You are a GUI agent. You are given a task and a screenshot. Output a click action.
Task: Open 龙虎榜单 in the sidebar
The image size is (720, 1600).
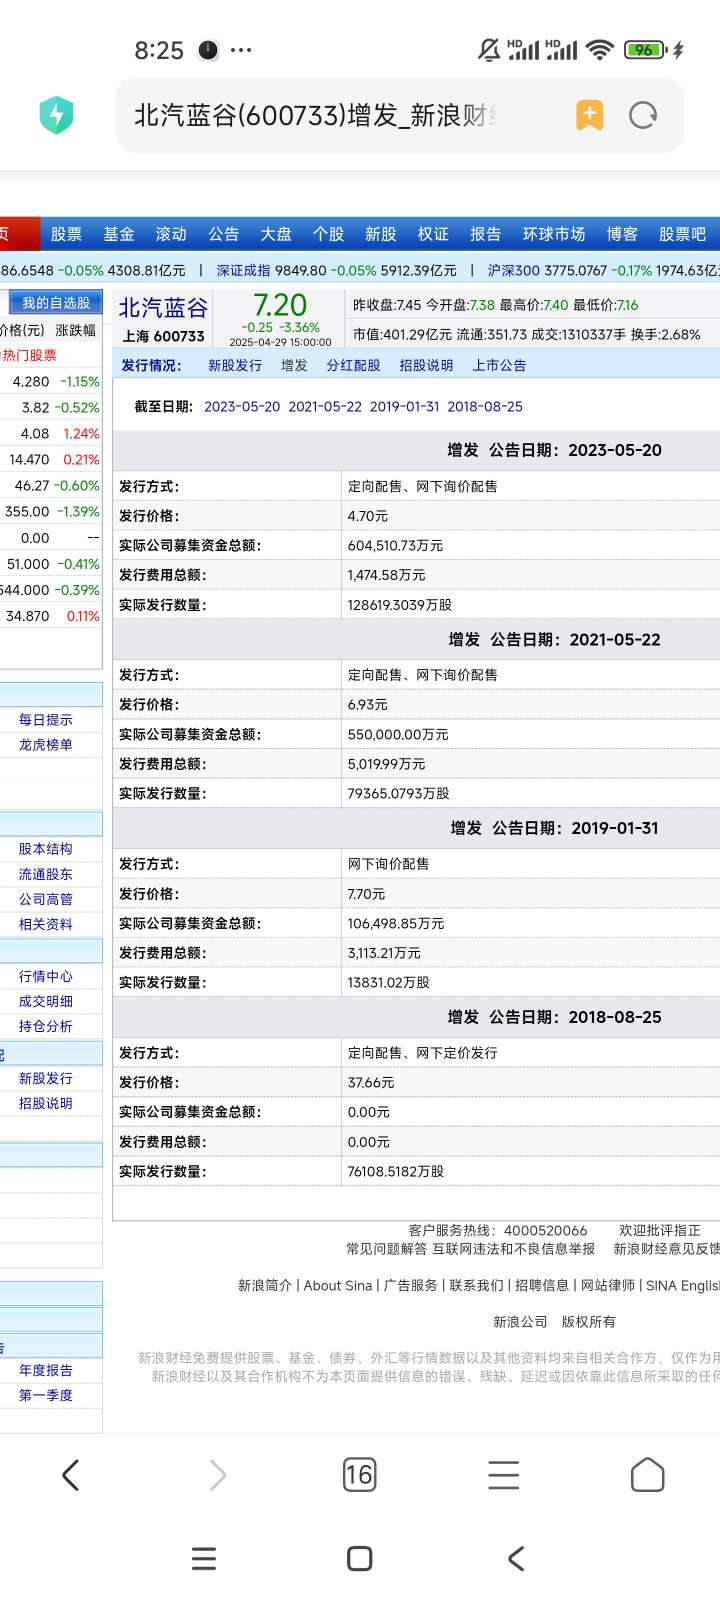[45, 745]
